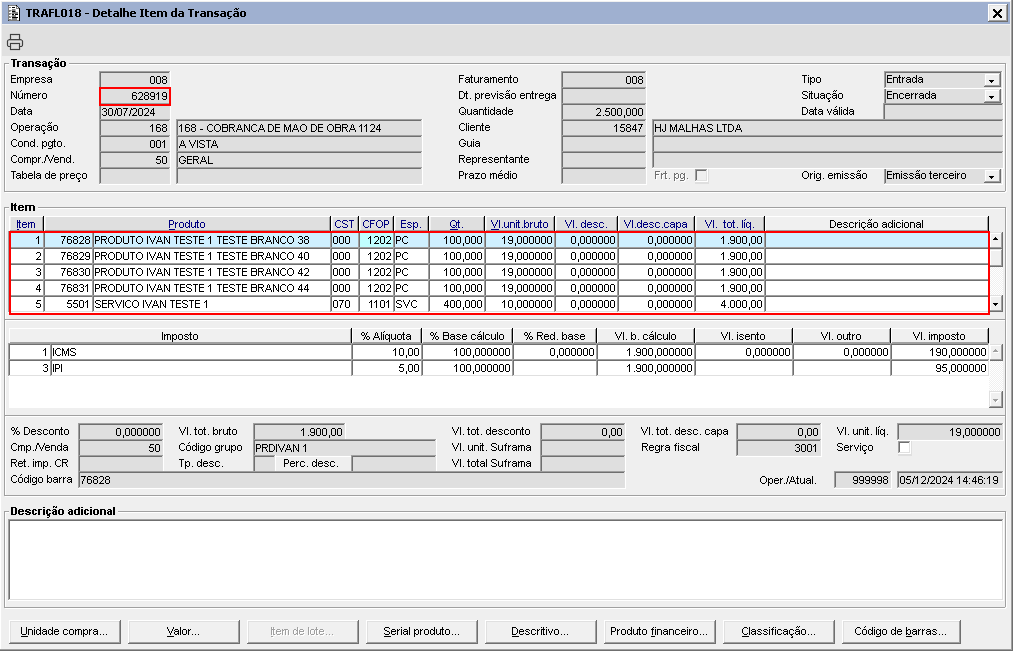This screenshot has width=1013, height=651.
Task: Click the Oper./Atual. field 999998
Action: (862, 480)
